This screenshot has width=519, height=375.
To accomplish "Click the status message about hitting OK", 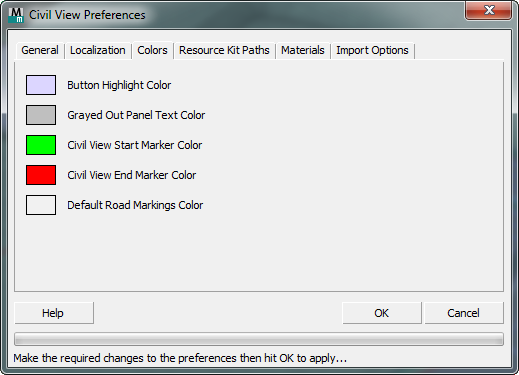I will (180, 358).
